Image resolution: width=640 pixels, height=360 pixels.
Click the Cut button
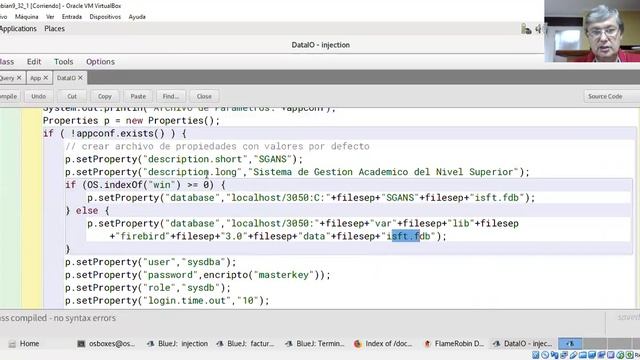click(72, 96)
